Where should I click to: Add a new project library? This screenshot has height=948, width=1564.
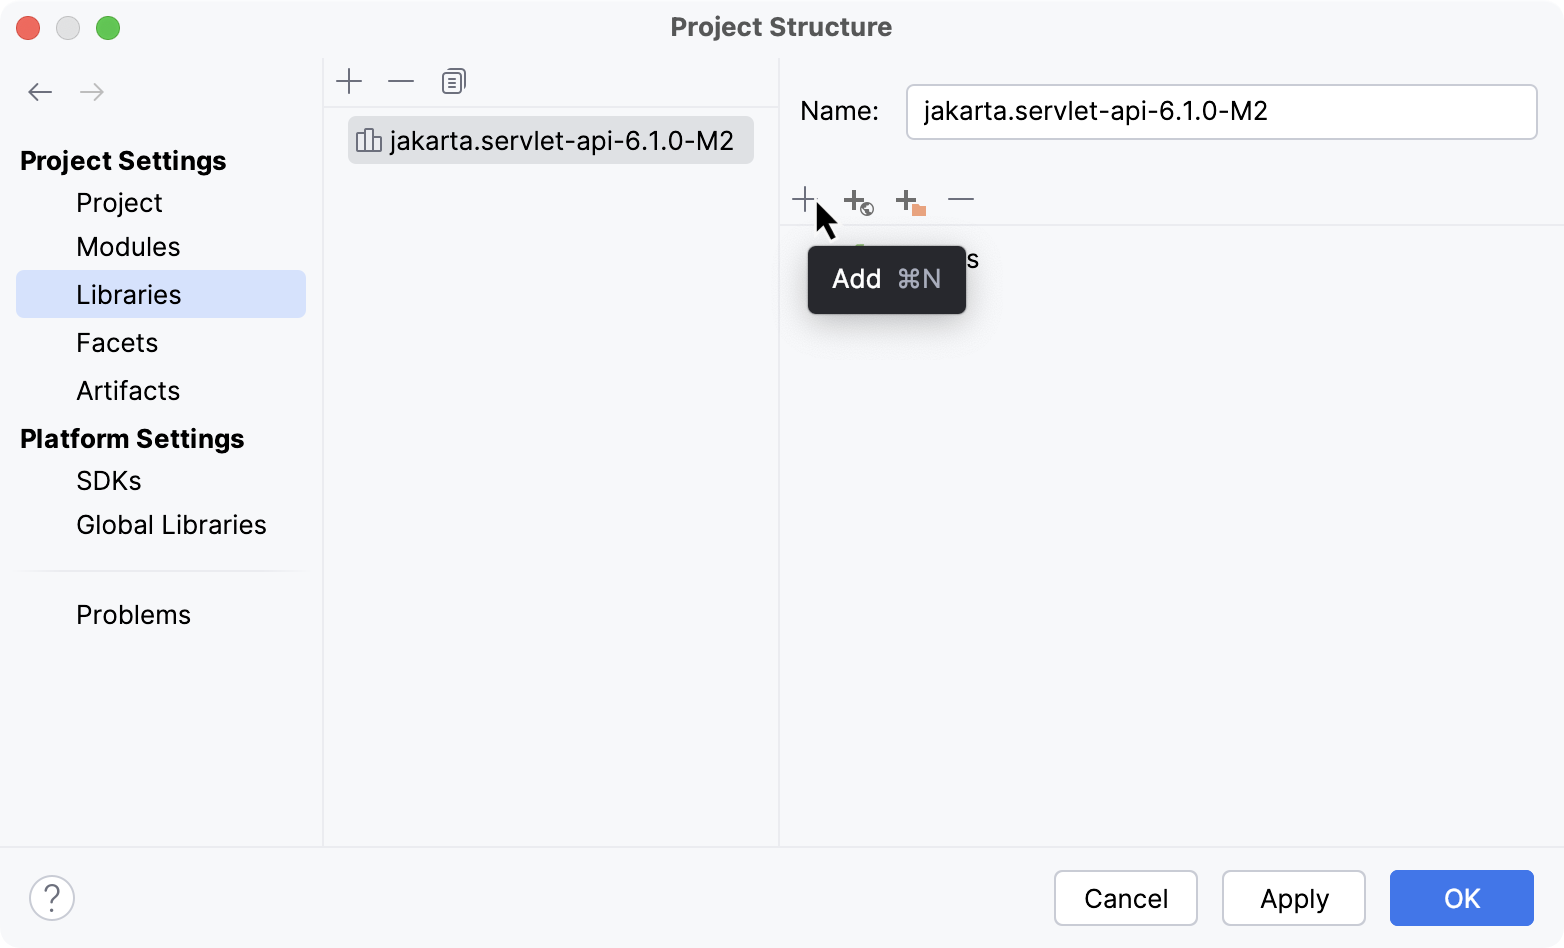click(x=349, y=82)
